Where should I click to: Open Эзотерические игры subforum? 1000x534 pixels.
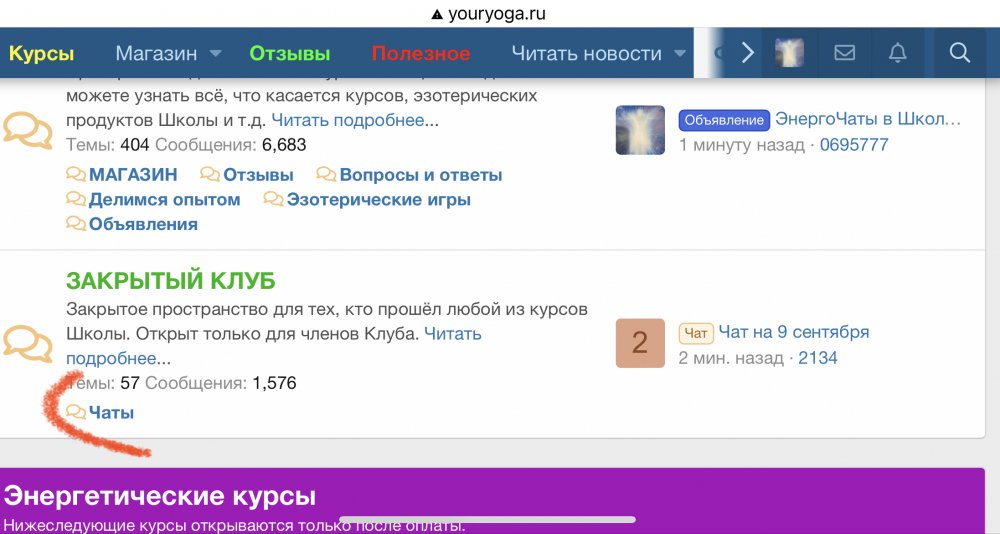tap(378, 199)
